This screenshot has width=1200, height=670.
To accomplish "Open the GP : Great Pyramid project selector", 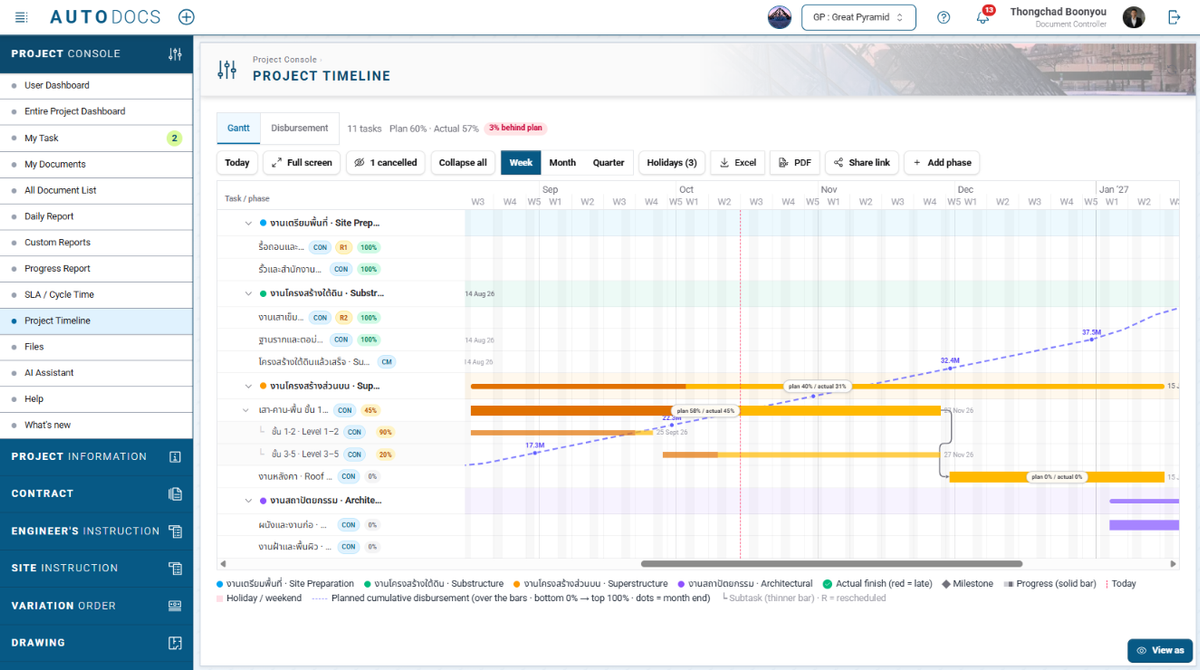I will click(858, 17).
